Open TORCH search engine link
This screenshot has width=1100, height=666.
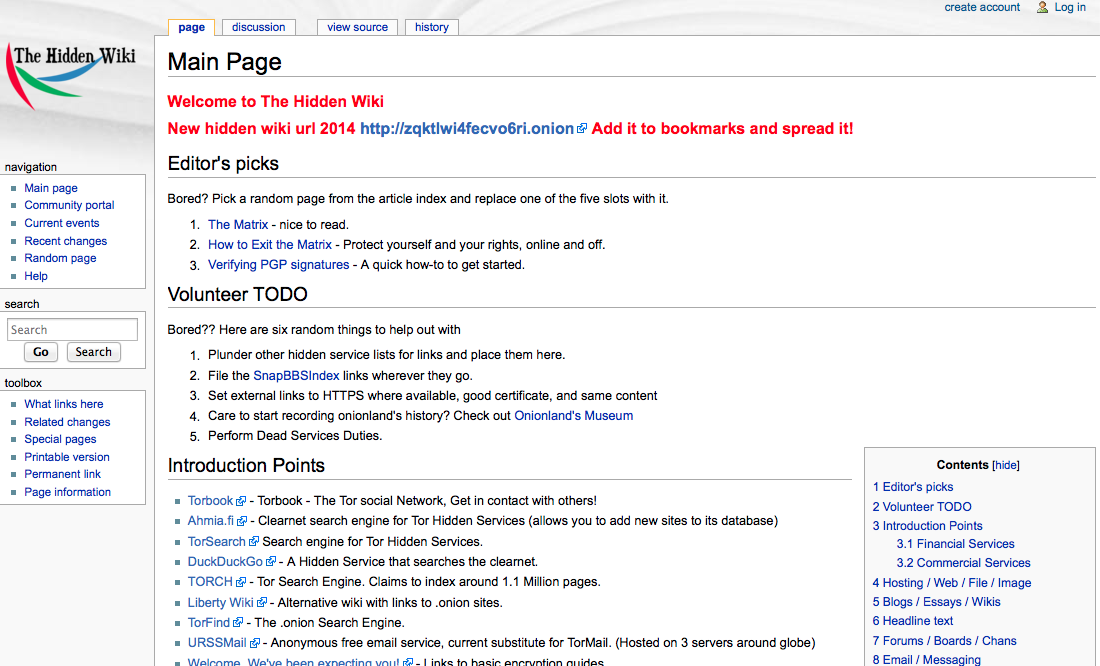pos(210,582)
